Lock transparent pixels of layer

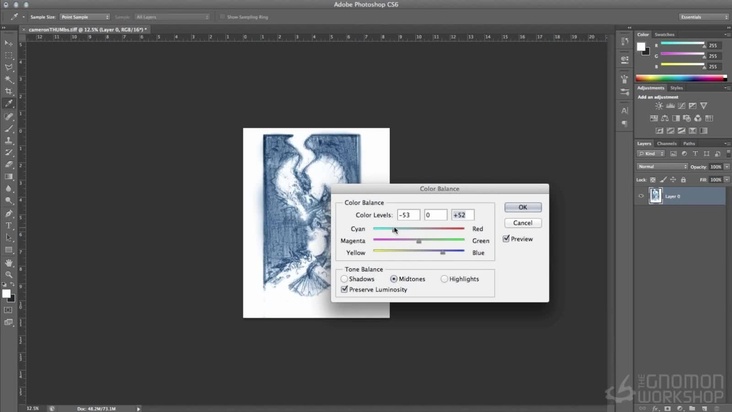(x=653, y=180)
